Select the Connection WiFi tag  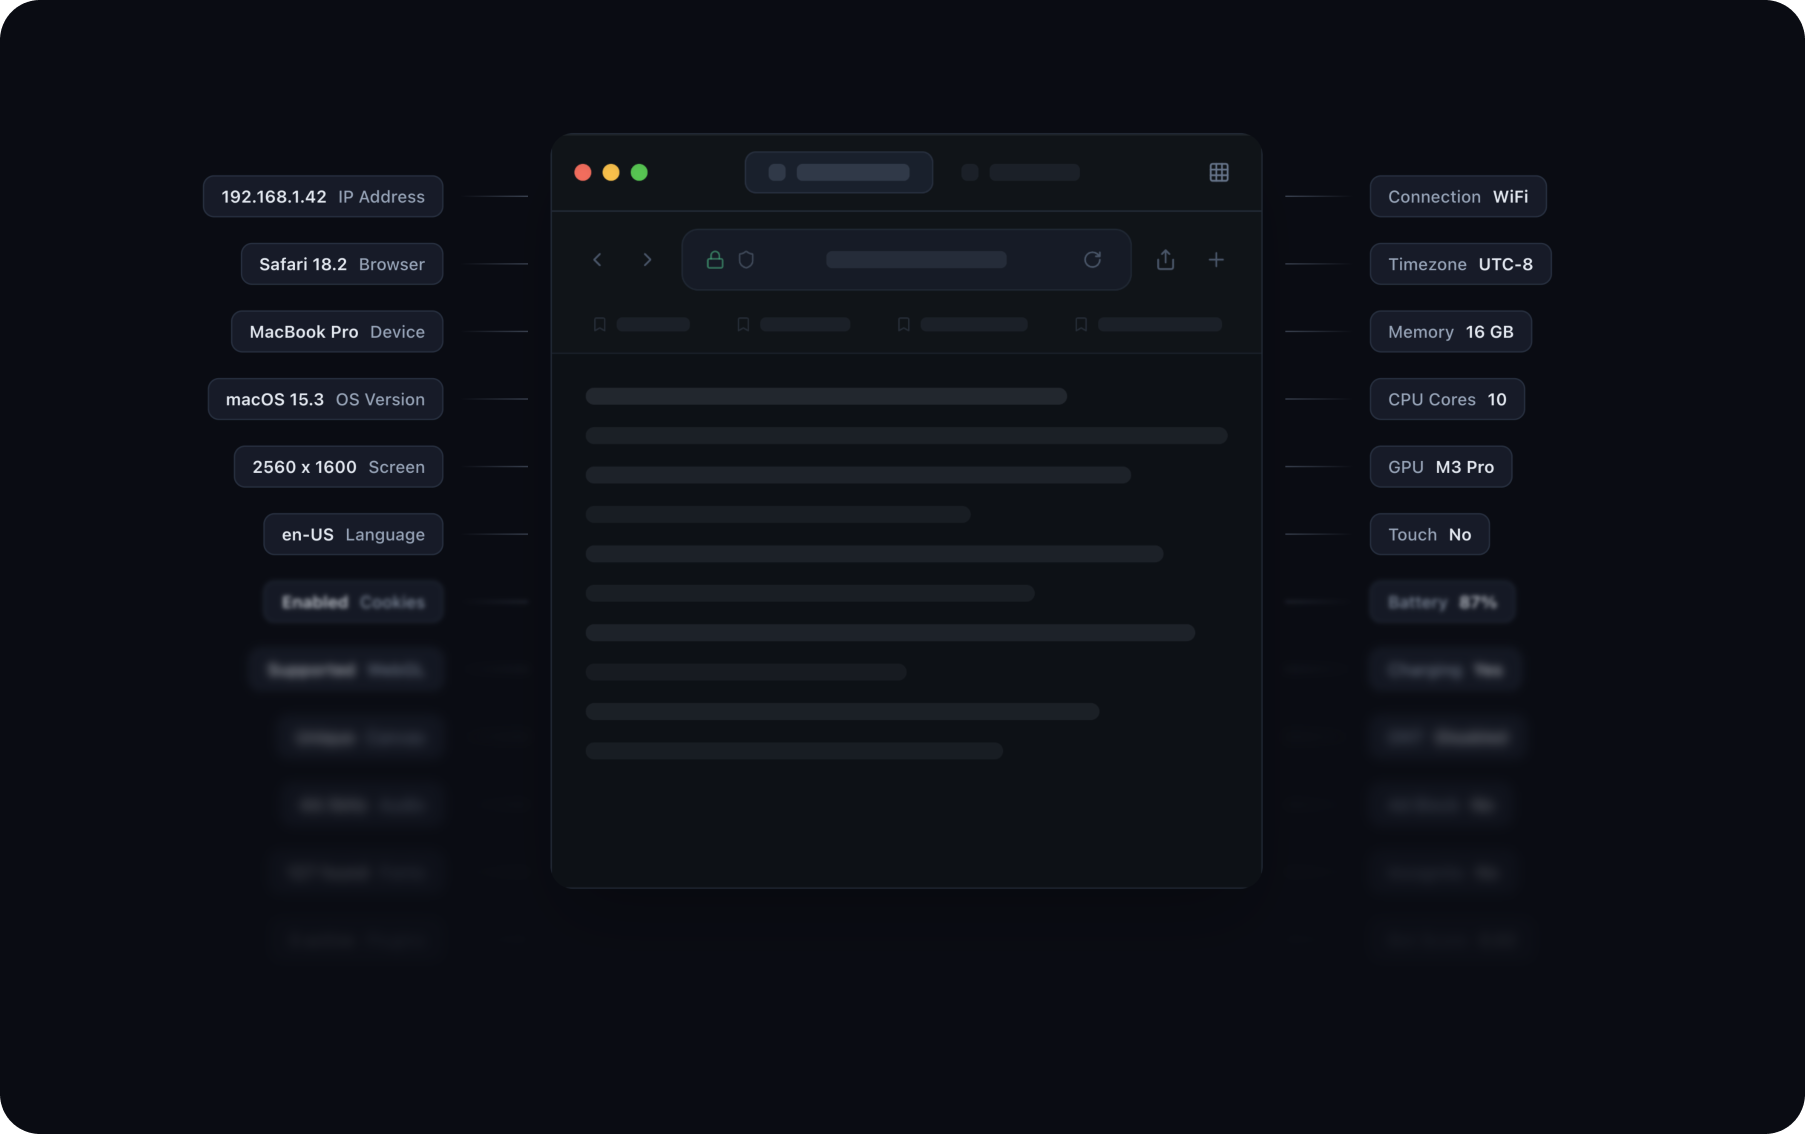1457,197
